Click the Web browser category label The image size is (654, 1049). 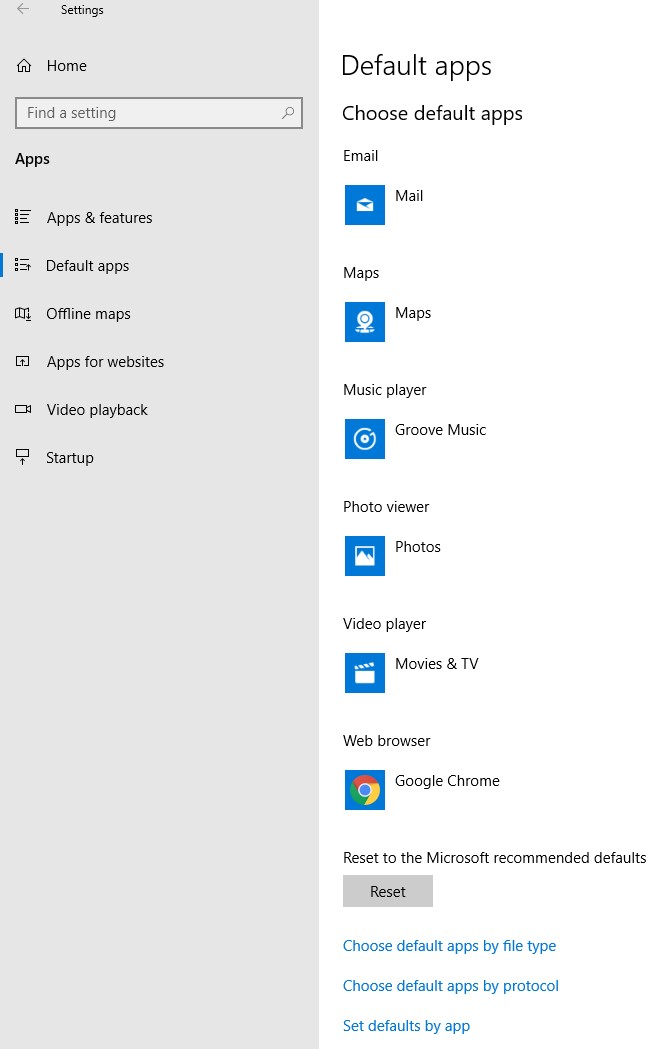tap(387, 741)
